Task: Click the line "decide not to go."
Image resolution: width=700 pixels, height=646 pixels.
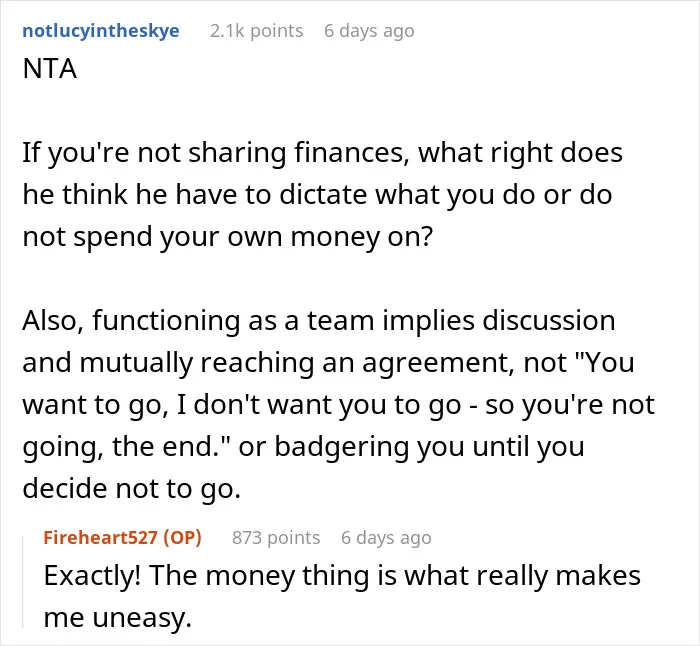Action: click(x=132, y=489)
